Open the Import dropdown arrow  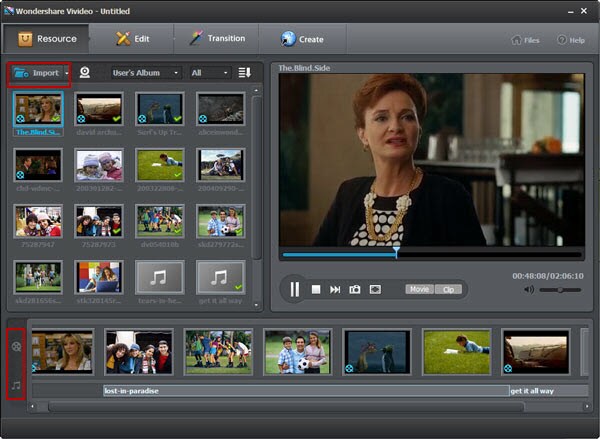(67, 73)
